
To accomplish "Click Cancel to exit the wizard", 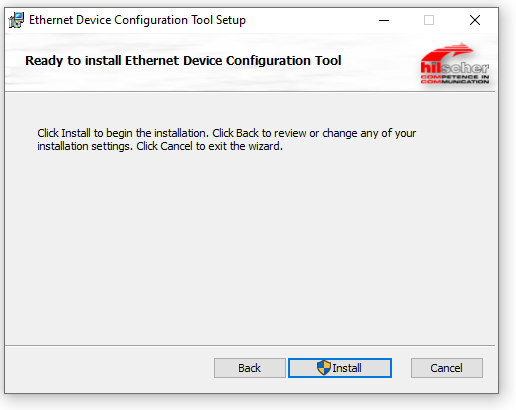I will [447, 368].
